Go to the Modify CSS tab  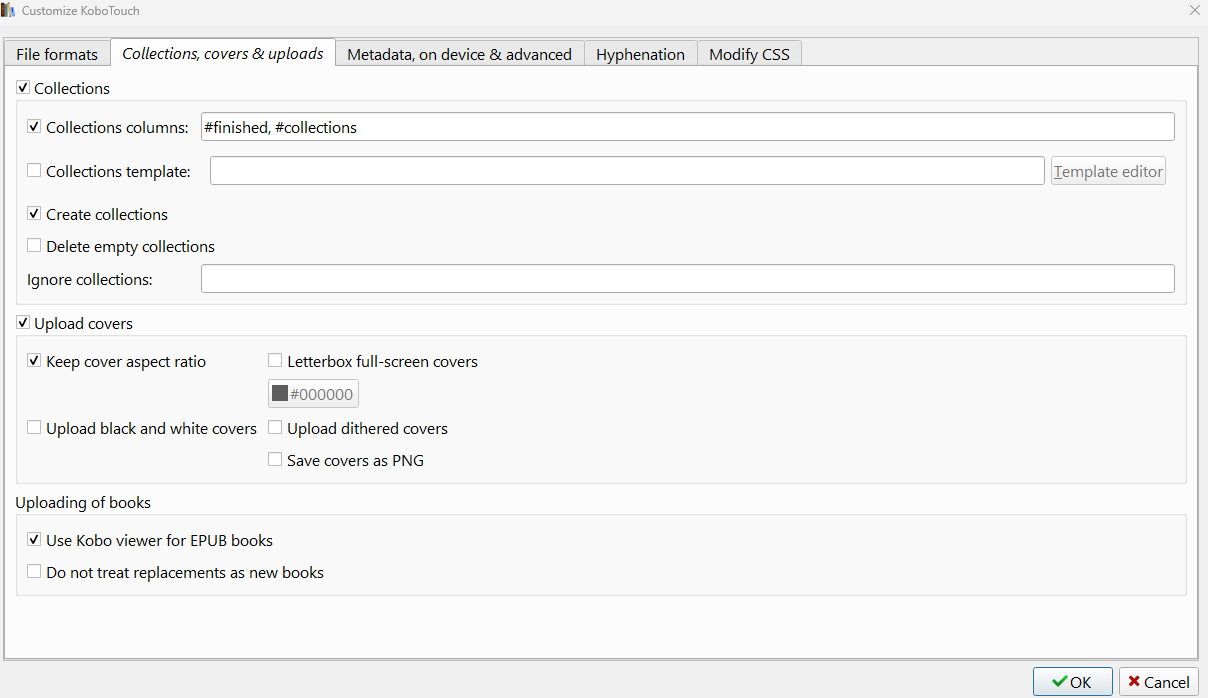pos(749,54)
